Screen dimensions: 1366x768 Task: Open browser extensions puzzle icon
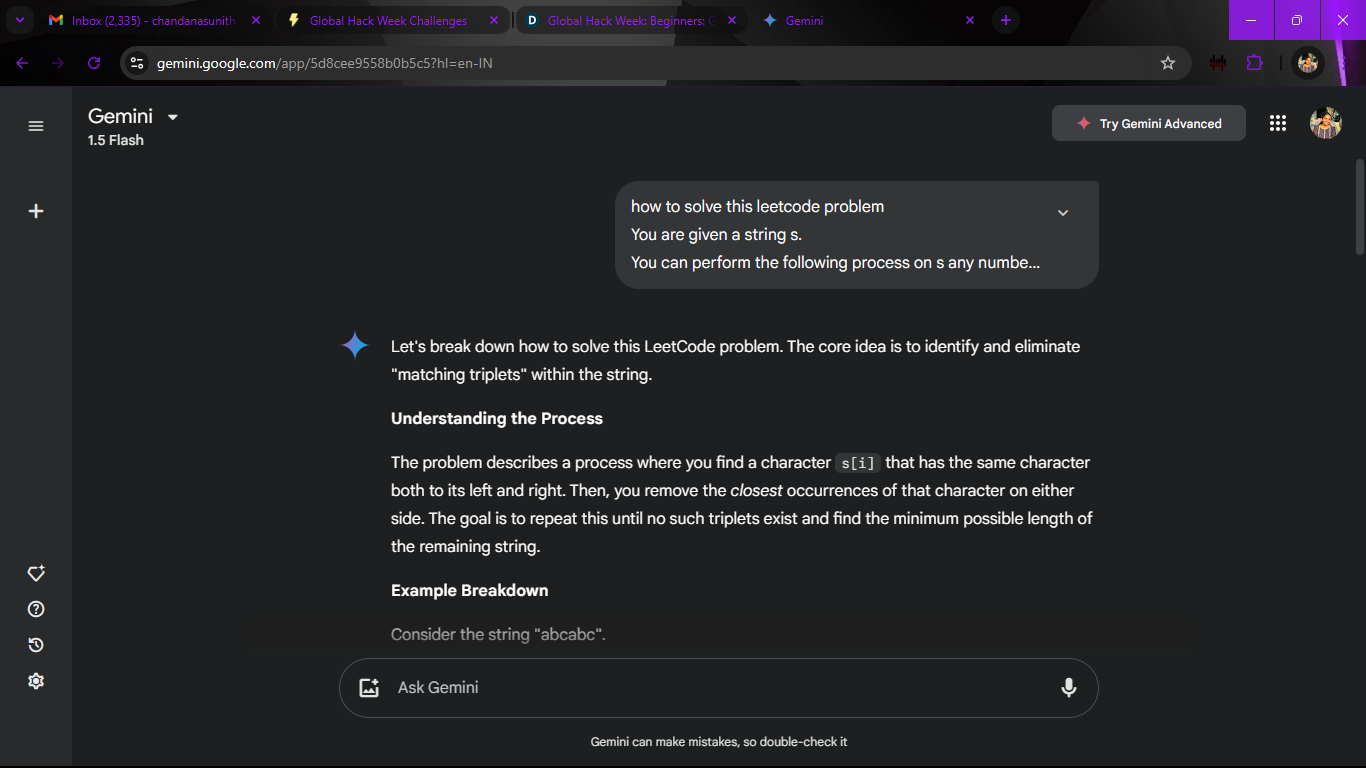pyautogui.click(x=1254, y=63)
